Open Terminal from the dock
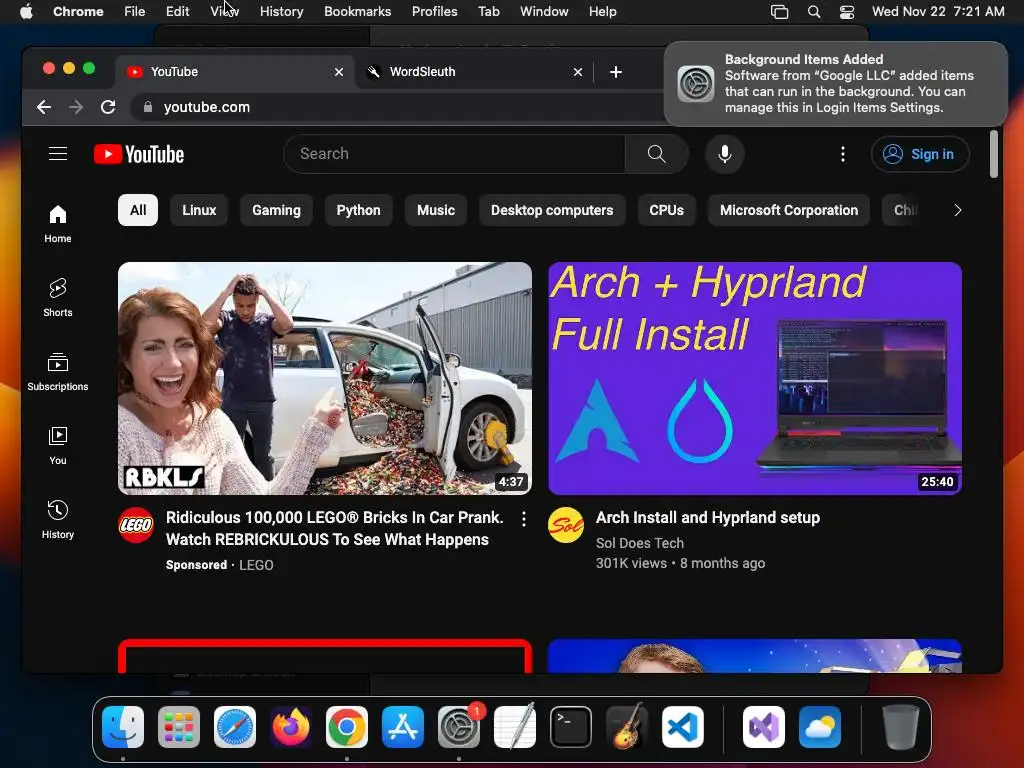1024x768 pixels. tap(571, 727)
